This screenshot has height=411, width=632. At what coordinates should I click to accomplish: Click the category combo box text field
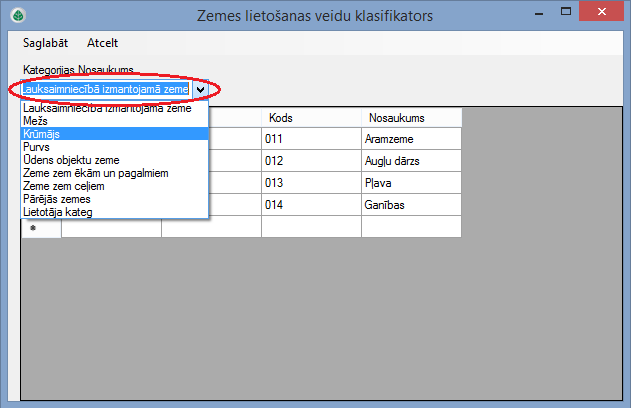(x=106, y=89)
